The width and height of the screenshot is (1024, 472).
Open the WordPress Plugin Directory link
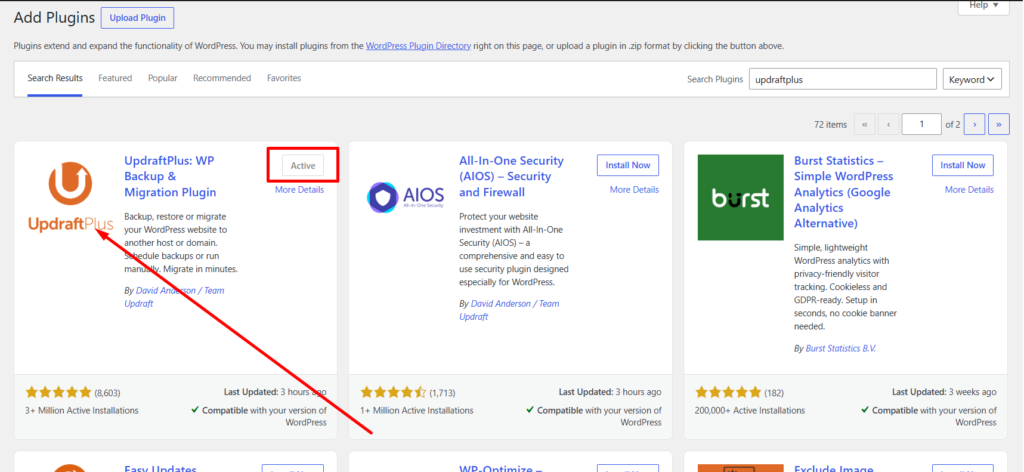pos(418,46)
